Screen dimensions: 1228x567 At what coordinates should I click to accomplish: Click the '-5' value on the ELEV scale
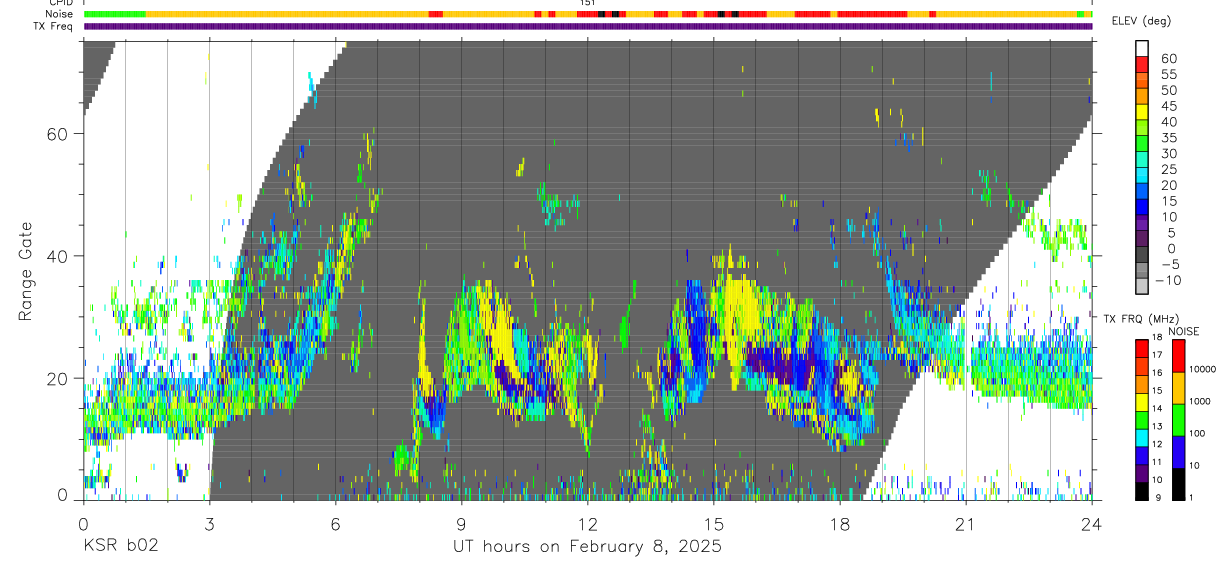(x=1168, y=264)
